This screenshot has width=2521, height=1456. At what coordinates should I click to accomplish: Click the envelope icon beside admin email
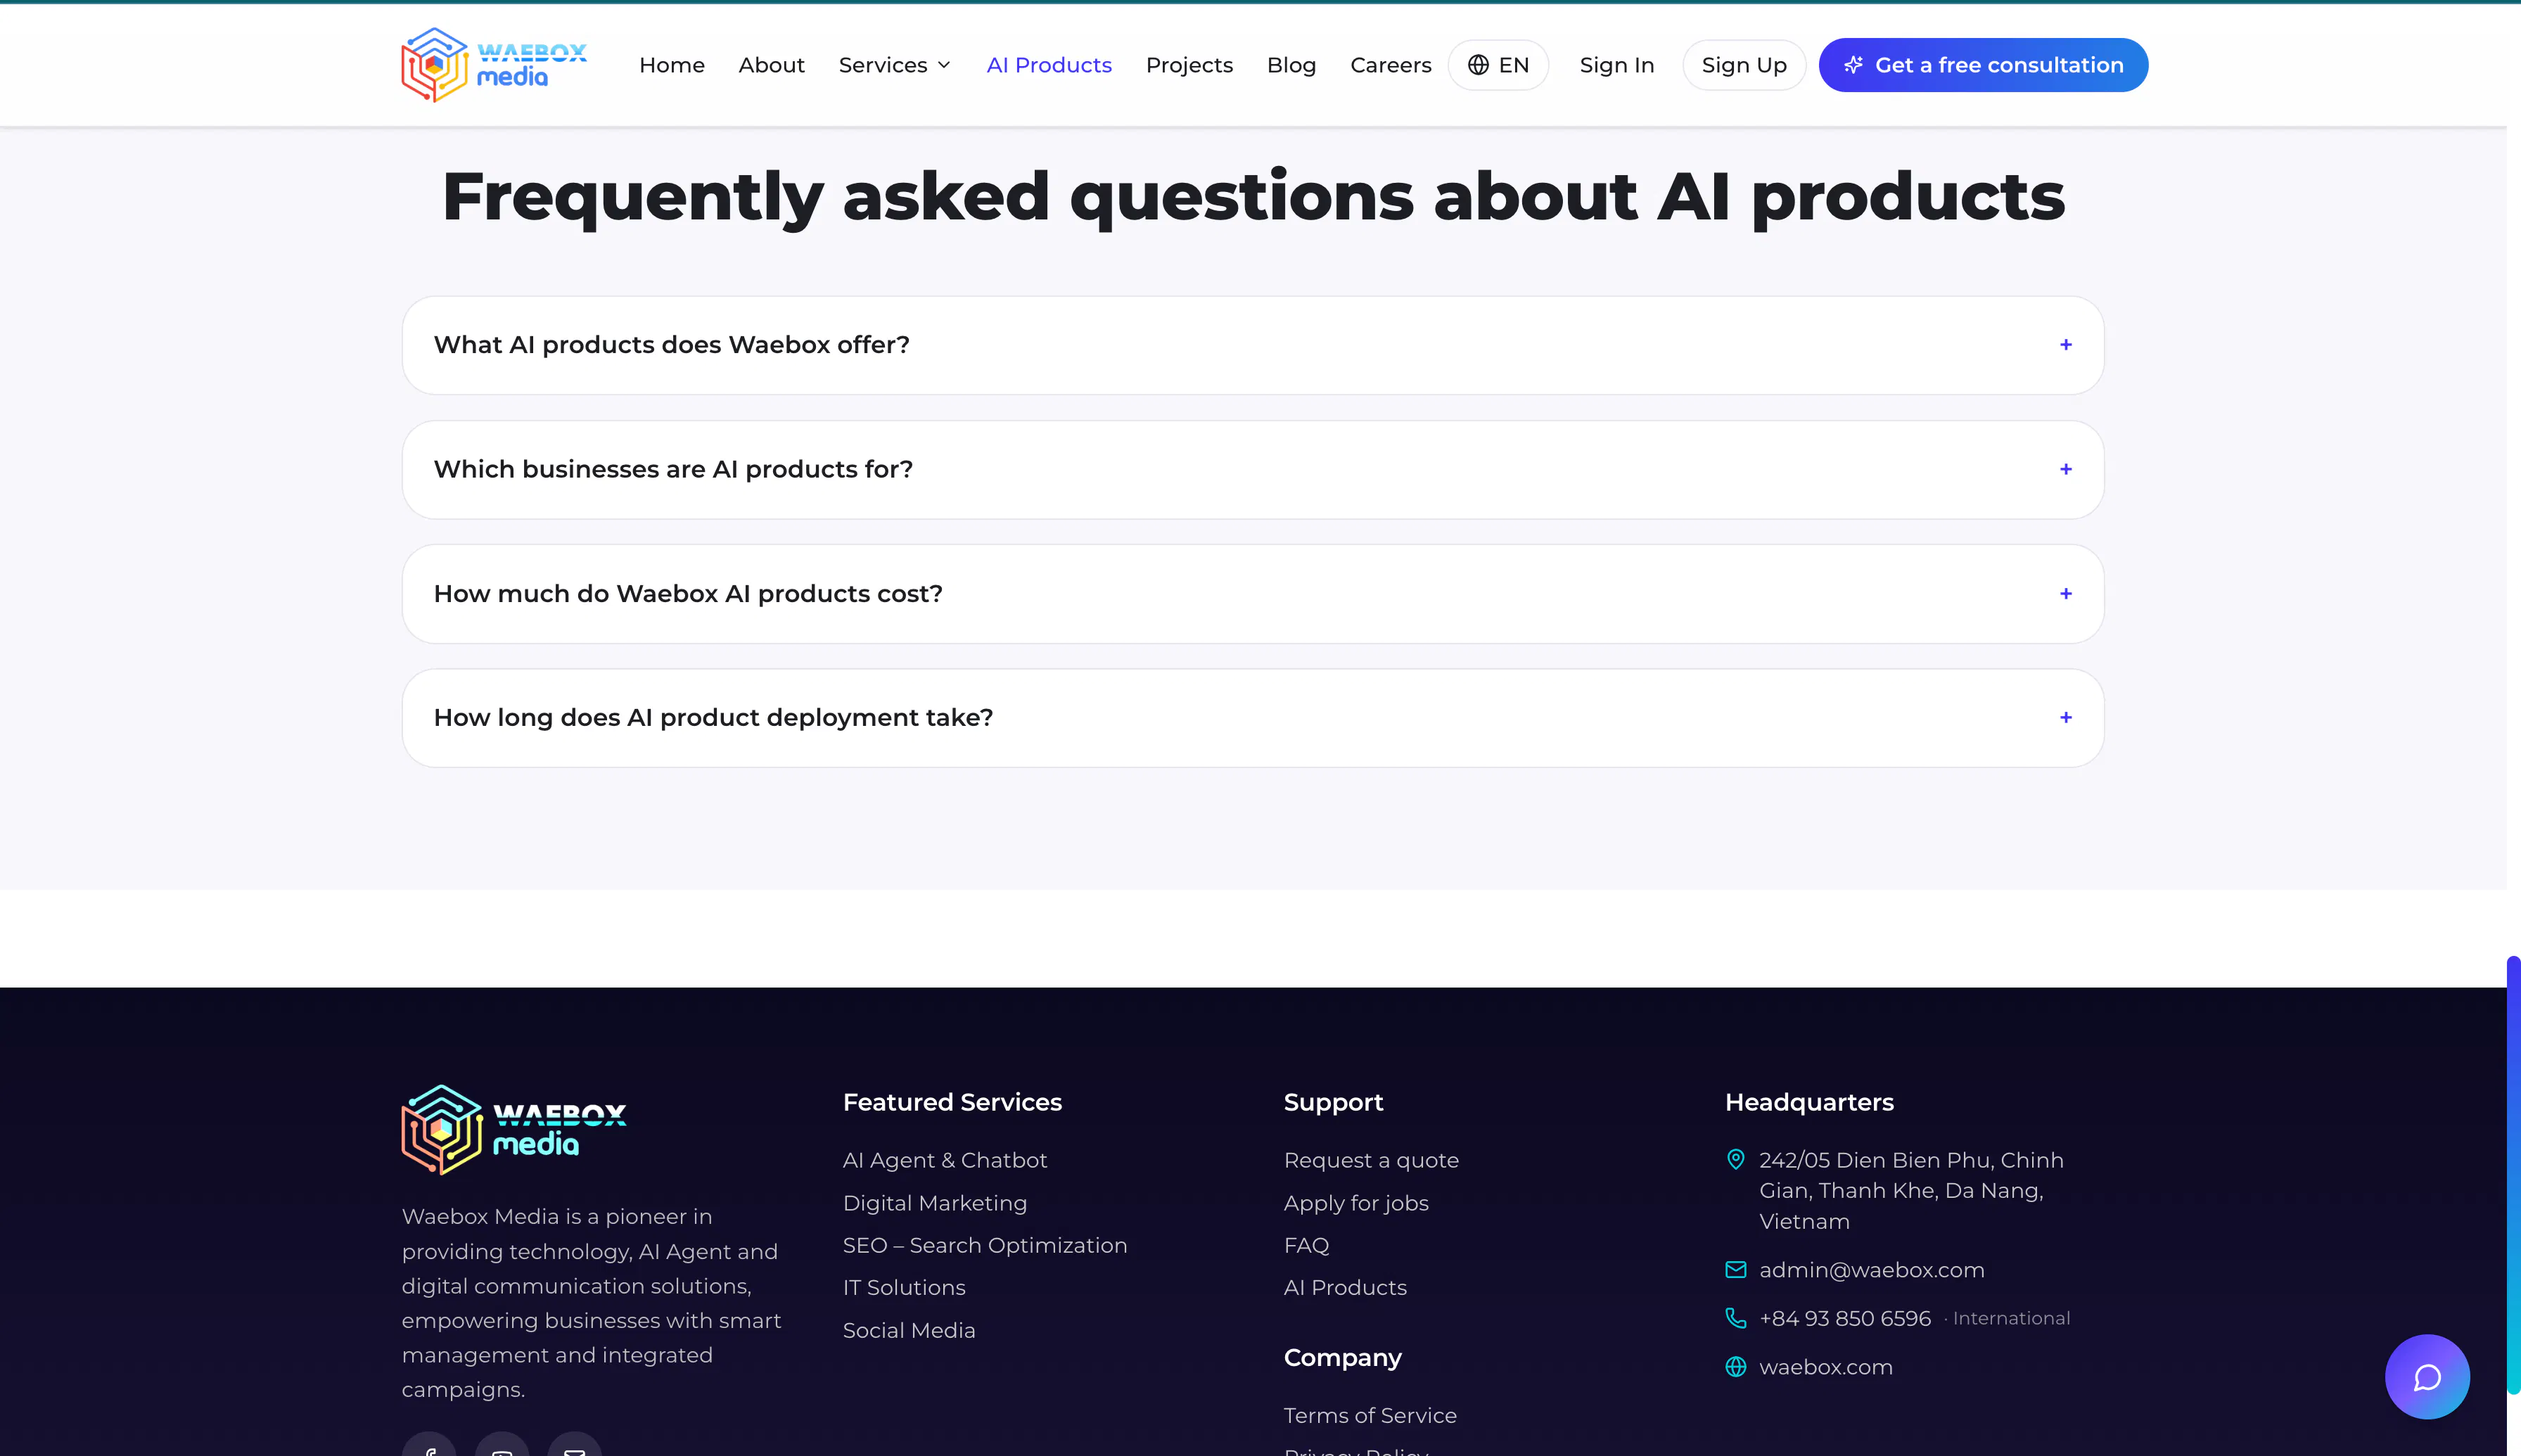click(x=1736, y=1270)
